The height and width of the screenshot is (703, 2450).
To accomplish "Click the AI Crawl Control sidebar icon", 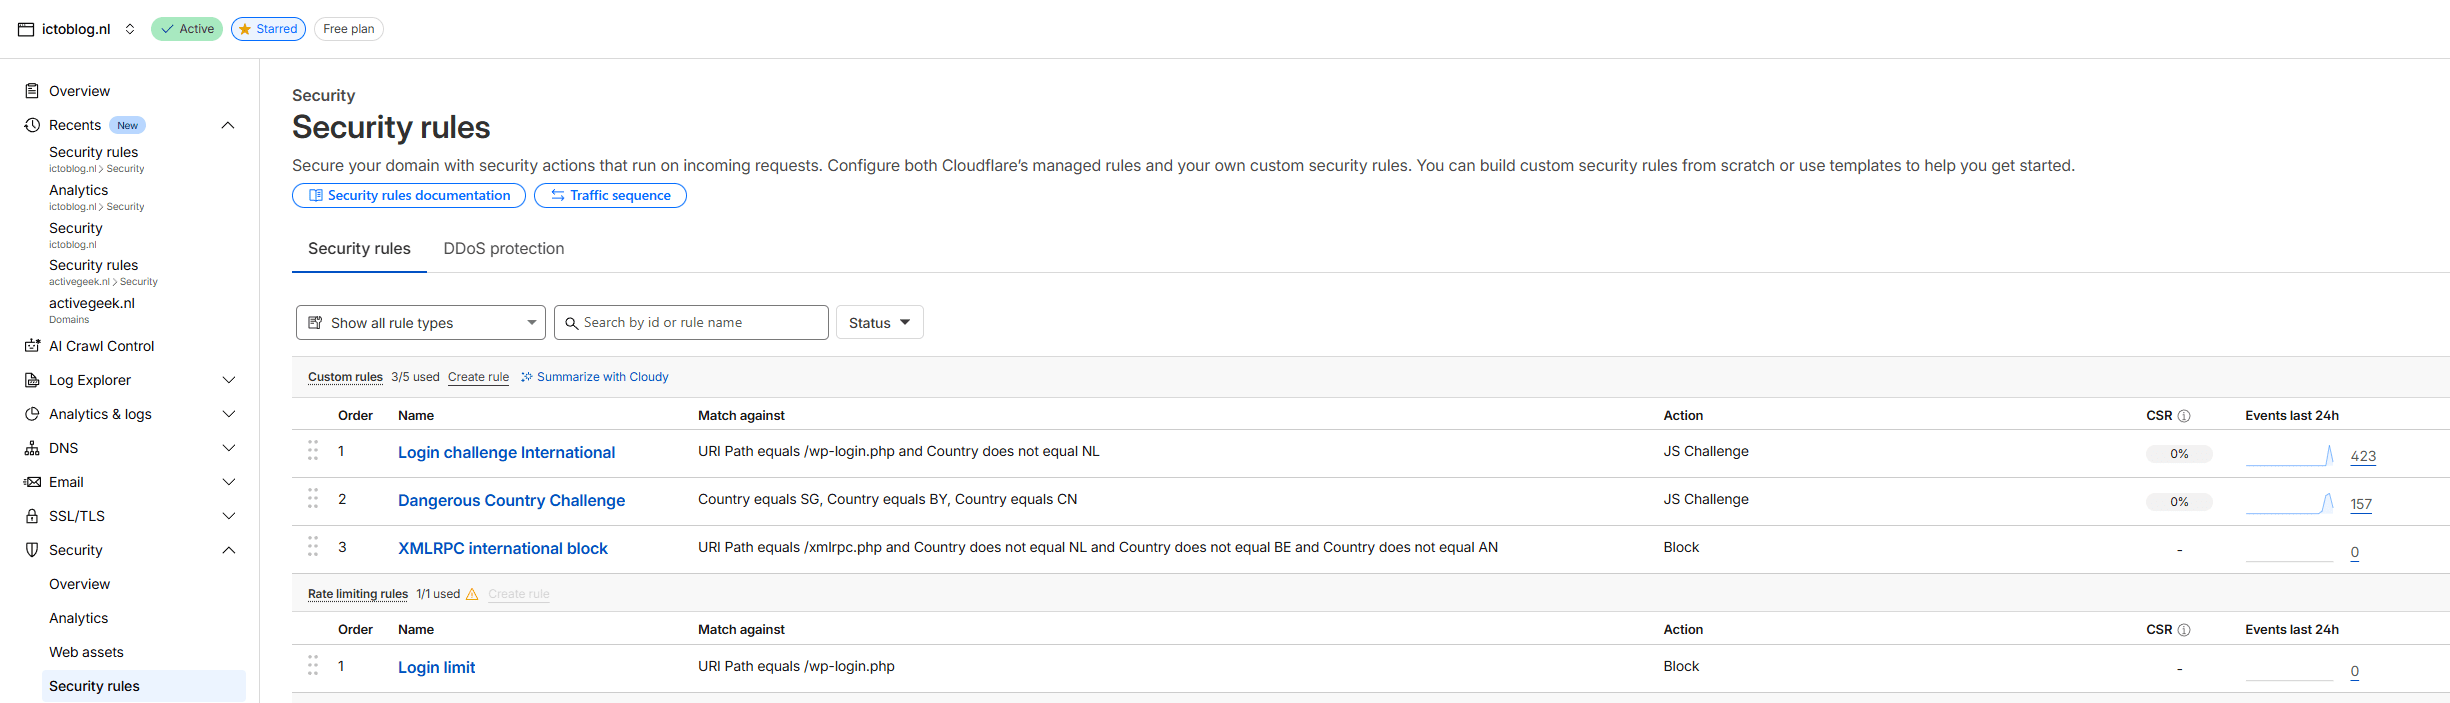I will tap(32, 346).
